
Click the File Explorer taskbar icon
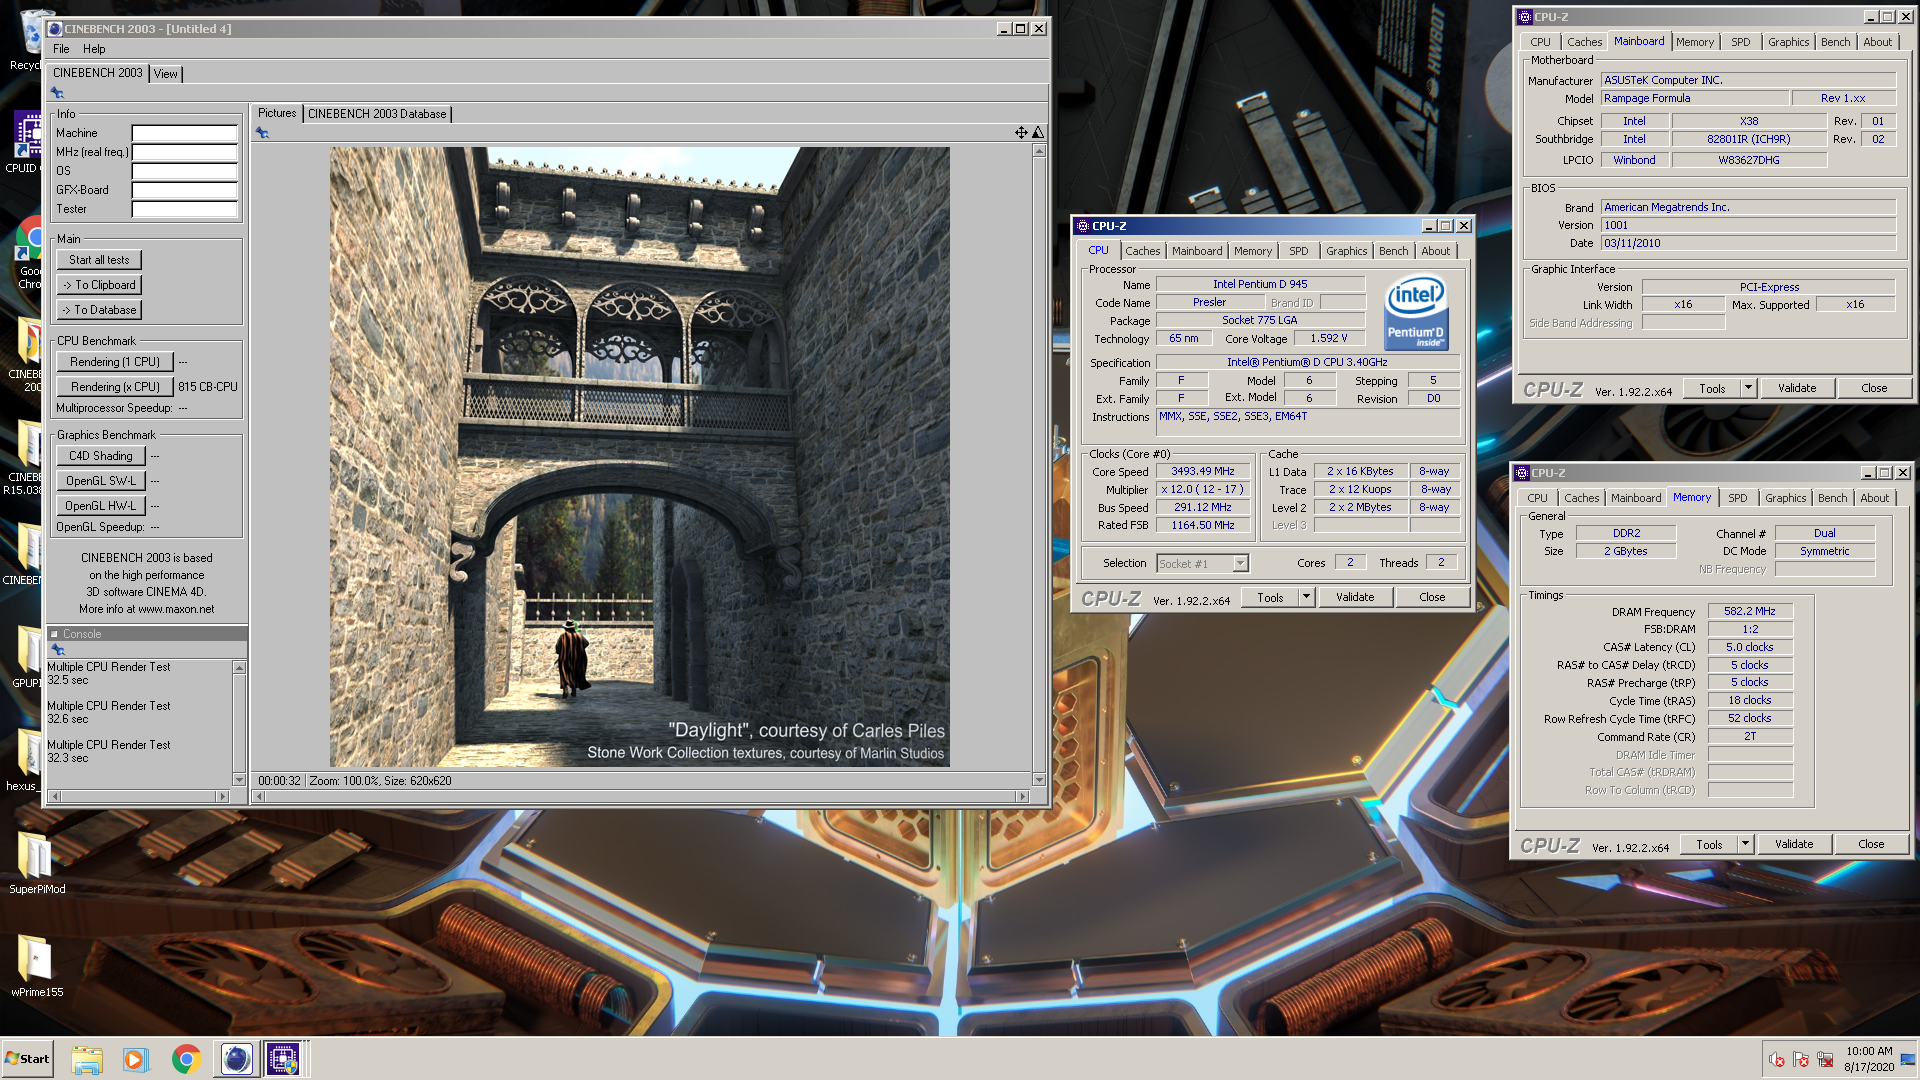(x=87, y=1059)
